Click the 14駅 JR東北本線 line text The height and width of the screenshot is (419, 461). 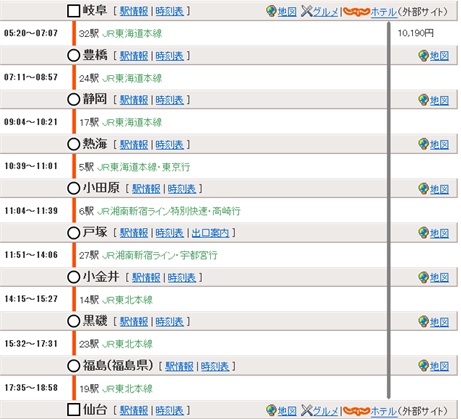click(x=116, y=300)
